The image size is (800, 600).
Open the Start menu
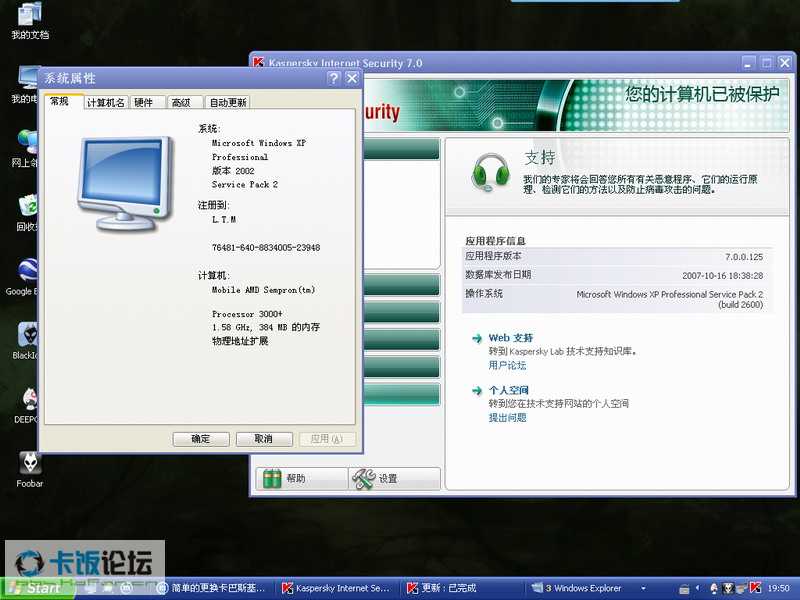click(37, 588)
